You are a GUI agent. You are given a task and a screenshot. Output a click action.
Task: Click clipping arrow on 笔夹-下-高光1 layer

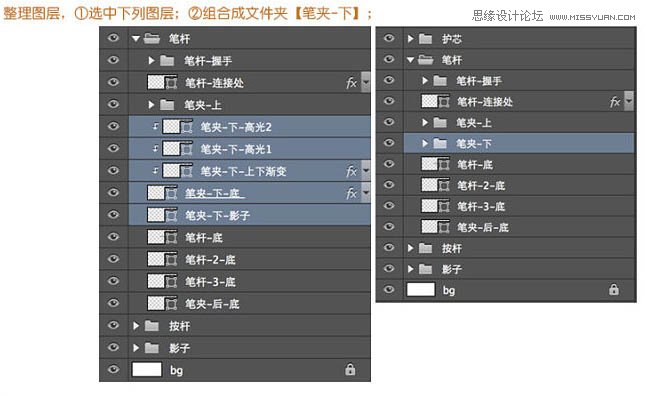[155, 148]
